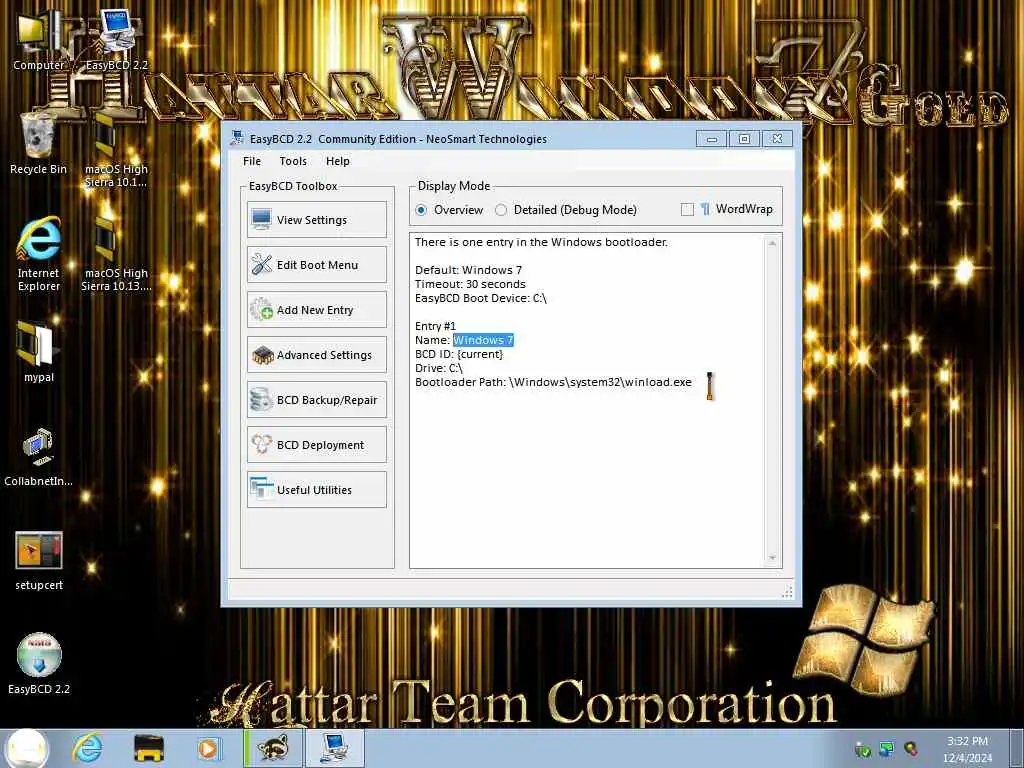Viewport: 1024px width, 768px height.
Task: Launch Internet Explorer from the taskbar
Action: (88, 748)
